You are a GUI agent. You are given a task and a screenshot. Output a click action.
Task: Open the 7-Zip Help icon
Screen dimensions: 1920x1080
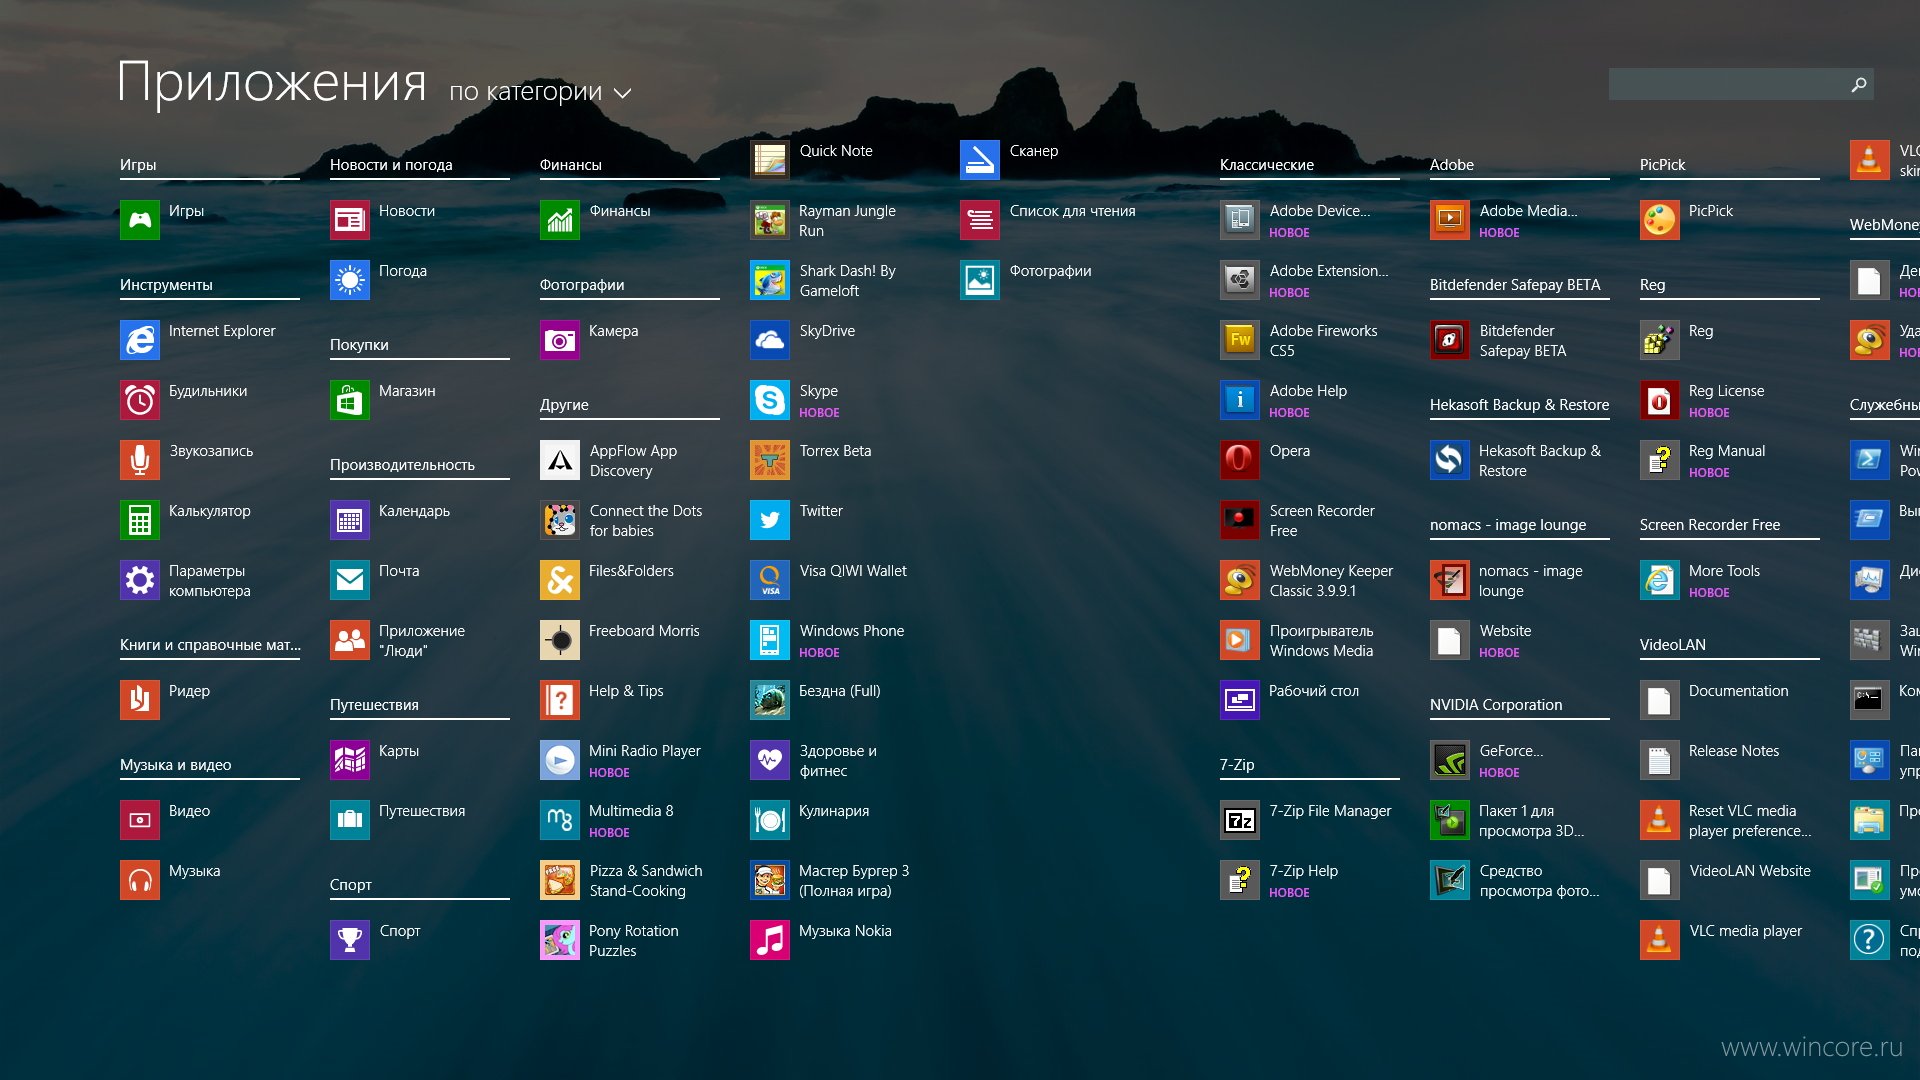pyautogui.click(x=1240, y=880)
